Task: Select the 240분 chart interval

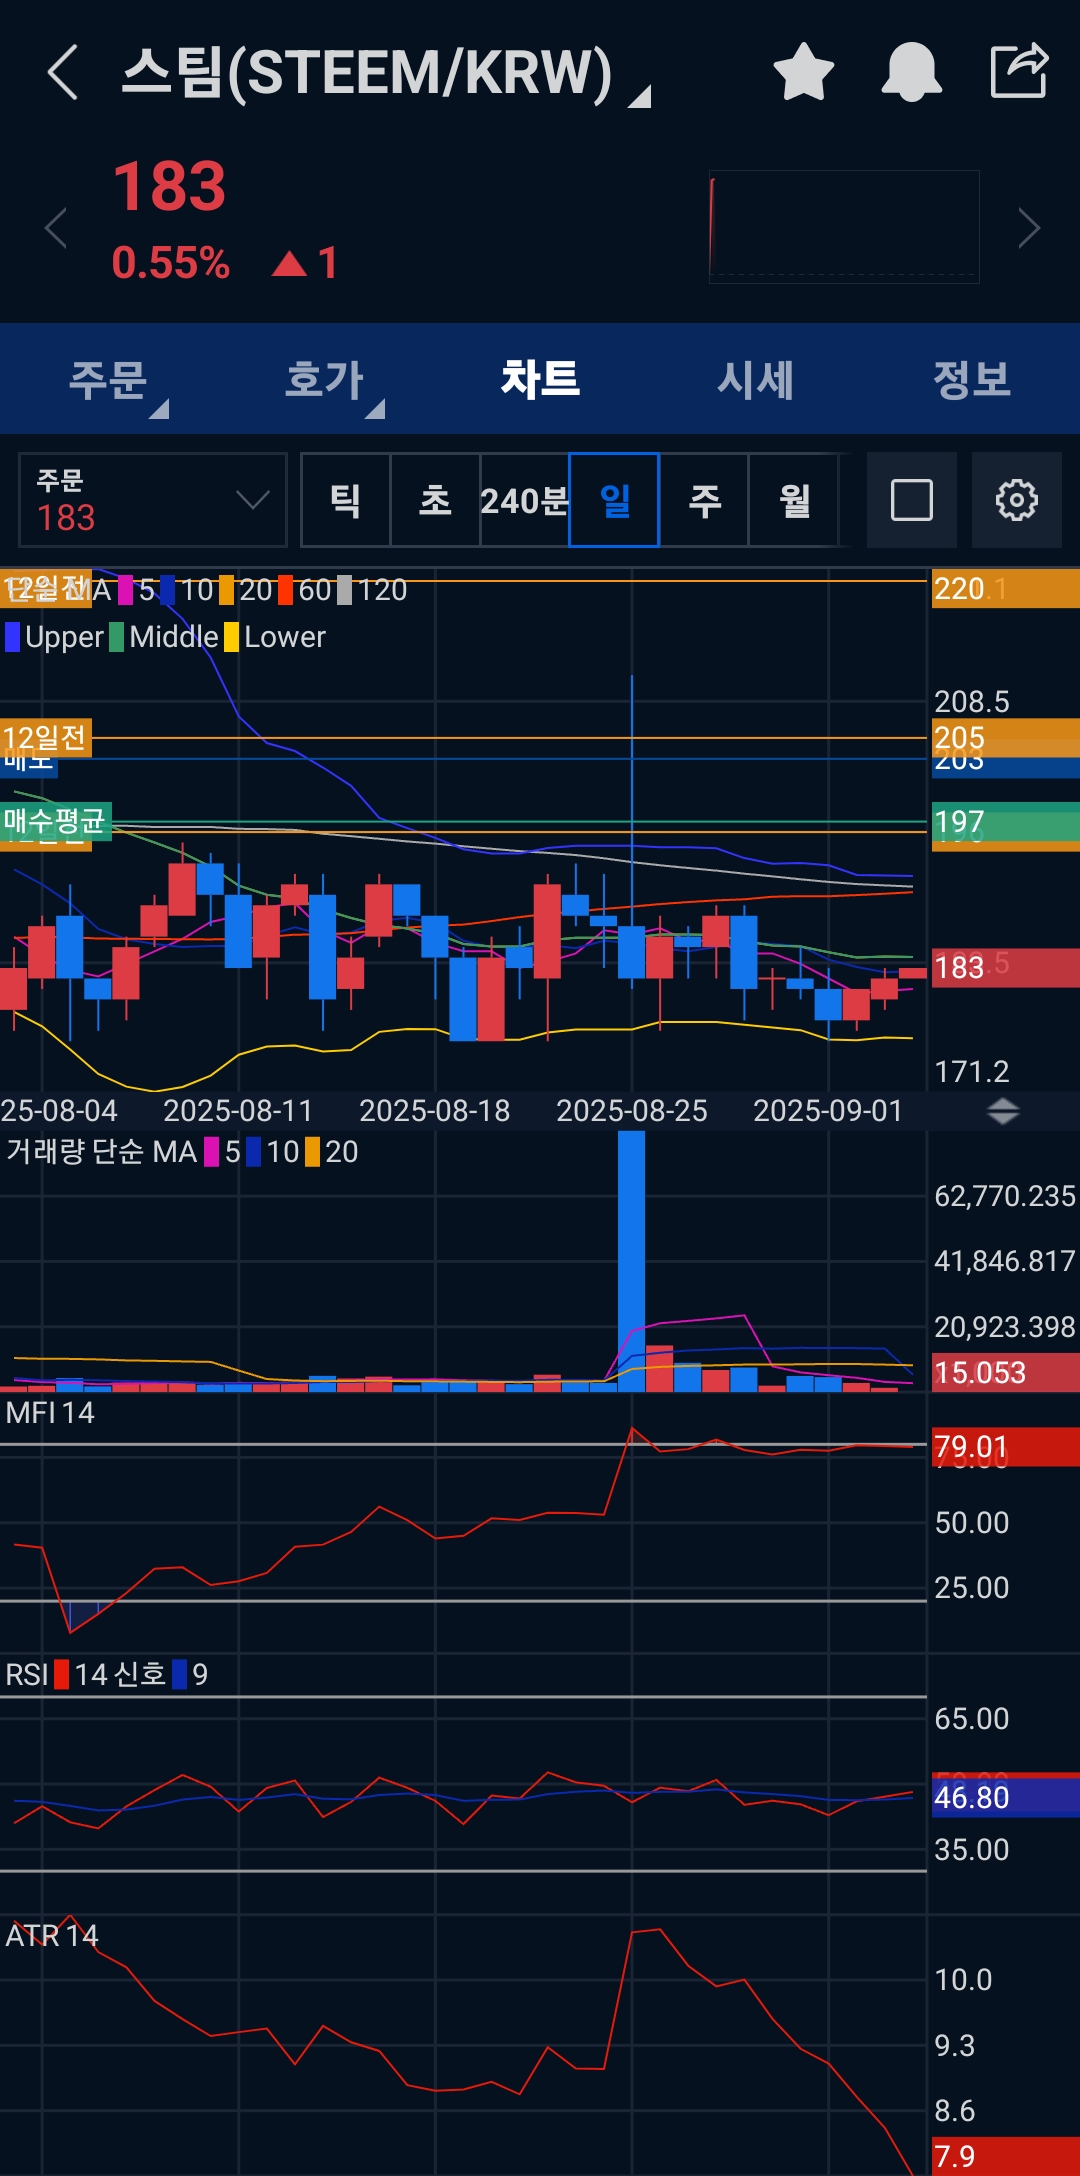Action: click(524, 500)
